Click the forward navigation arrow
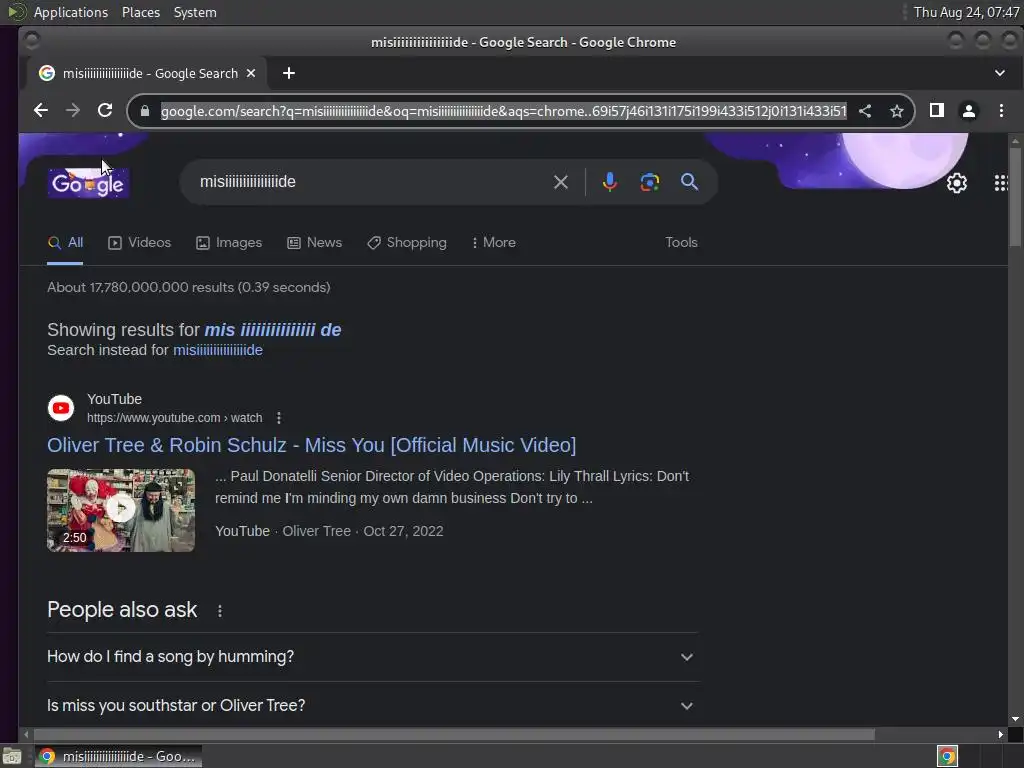The image size is (1024, 768). click(72, 110)
